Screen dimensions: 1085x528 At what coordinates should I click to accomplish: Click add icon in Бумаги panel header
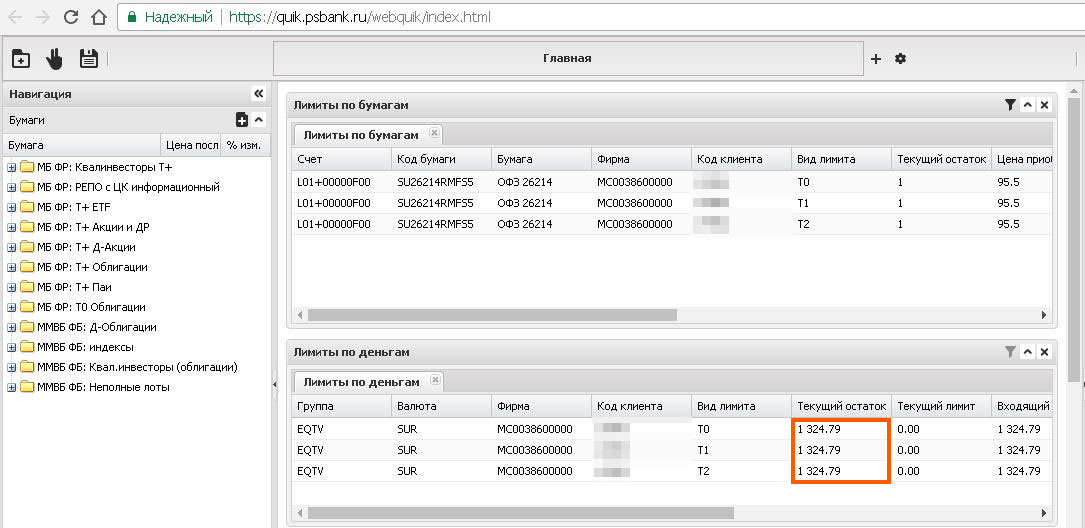coord(242,120)
